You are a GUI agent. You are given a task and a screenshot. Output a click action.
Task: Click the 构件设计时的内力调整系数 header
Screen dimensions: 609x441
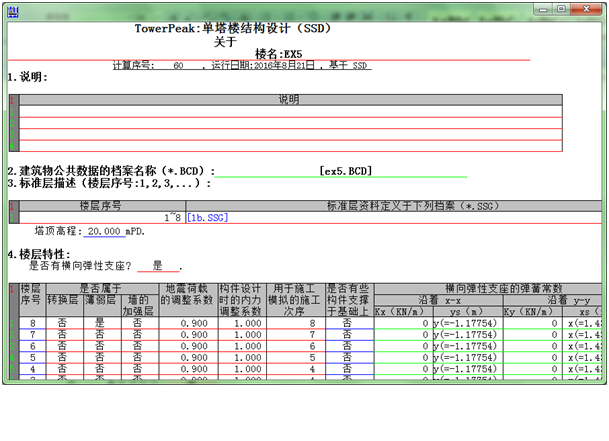tap(242, 300)
